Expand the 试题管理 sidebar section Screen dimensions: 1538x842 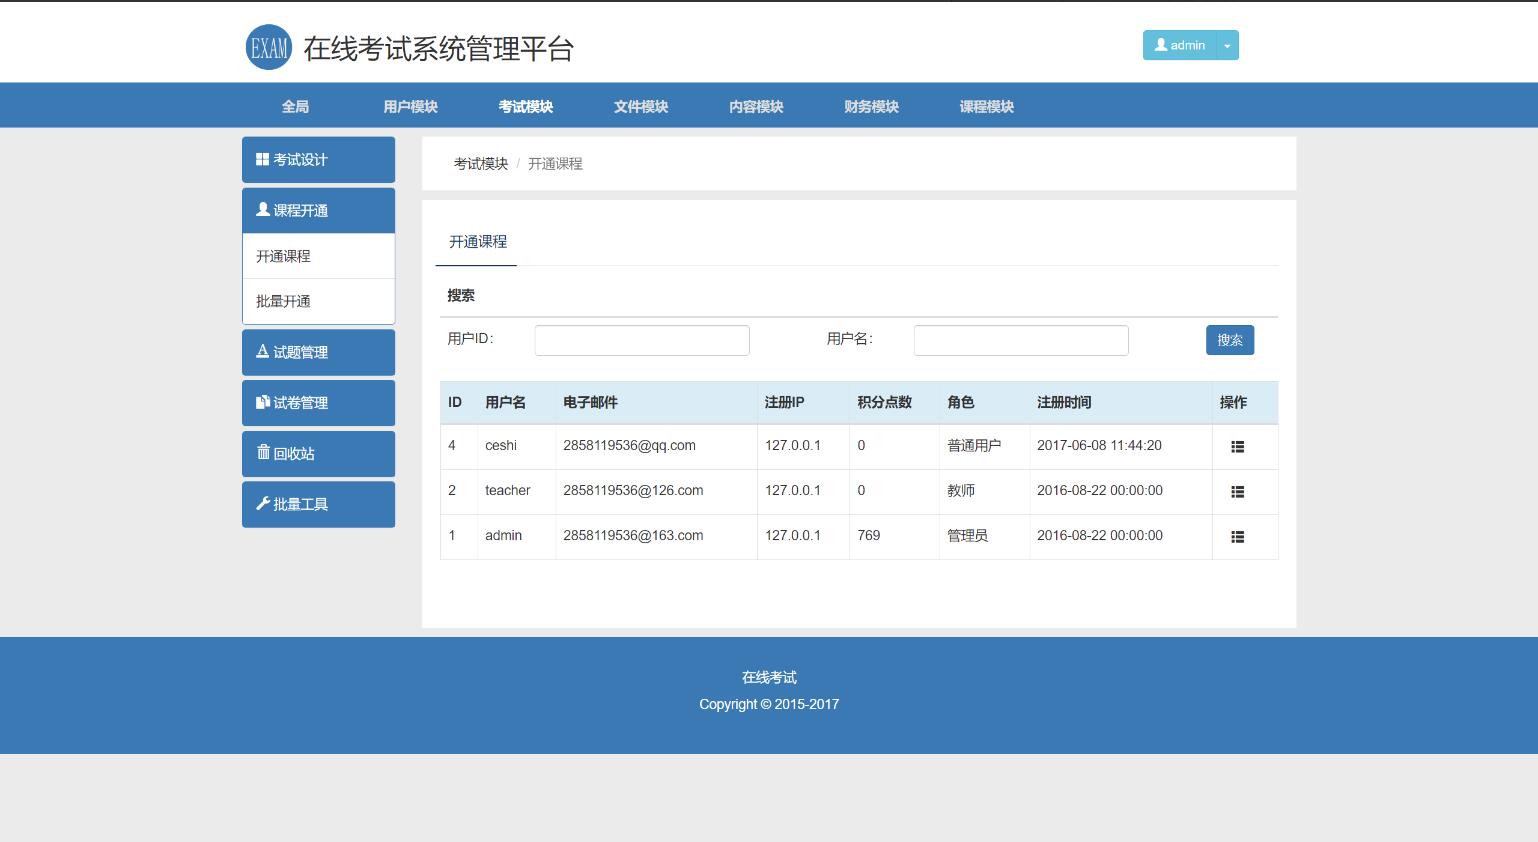coord(318,352)
